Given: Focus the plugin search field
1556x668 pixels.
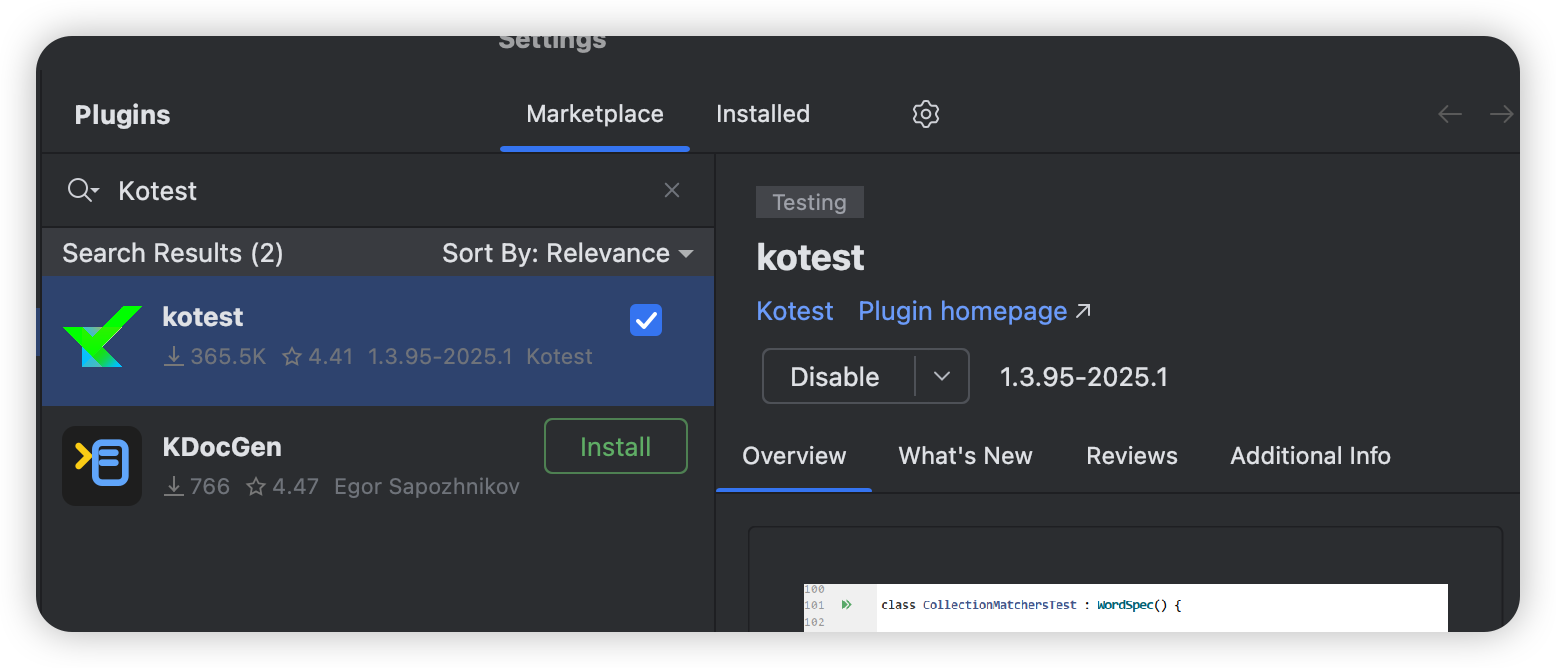Looking at the screenshot, I should tap(380, 190).
